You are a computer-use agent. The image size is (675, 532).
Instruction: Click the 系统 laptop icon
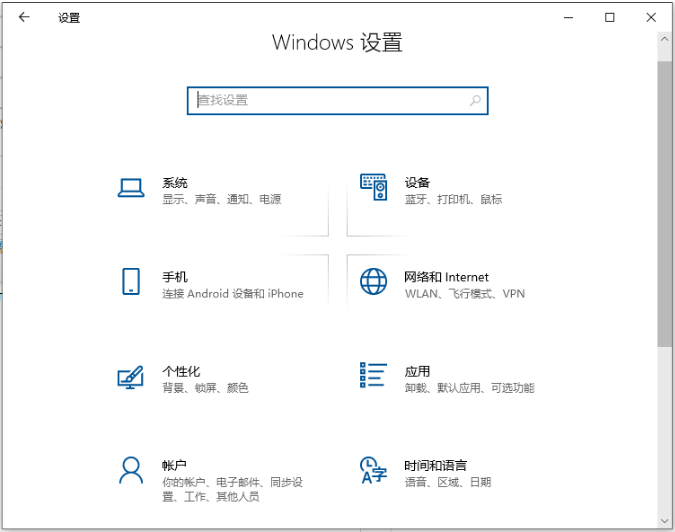click(131, 188)
